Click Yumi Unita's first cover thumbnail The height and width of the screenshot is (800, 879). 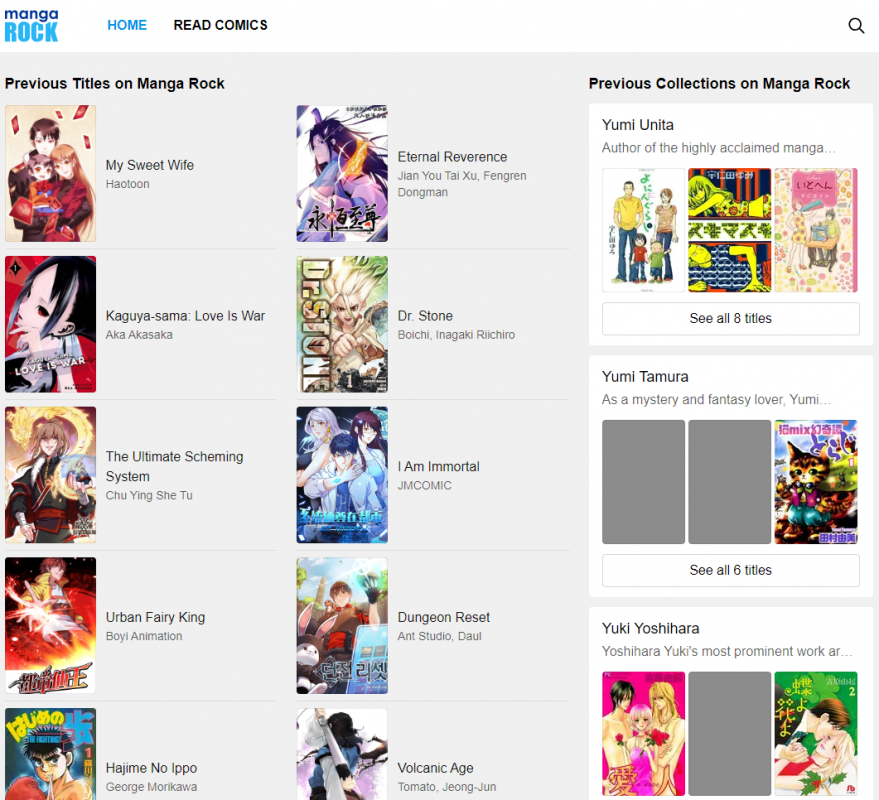644,230
